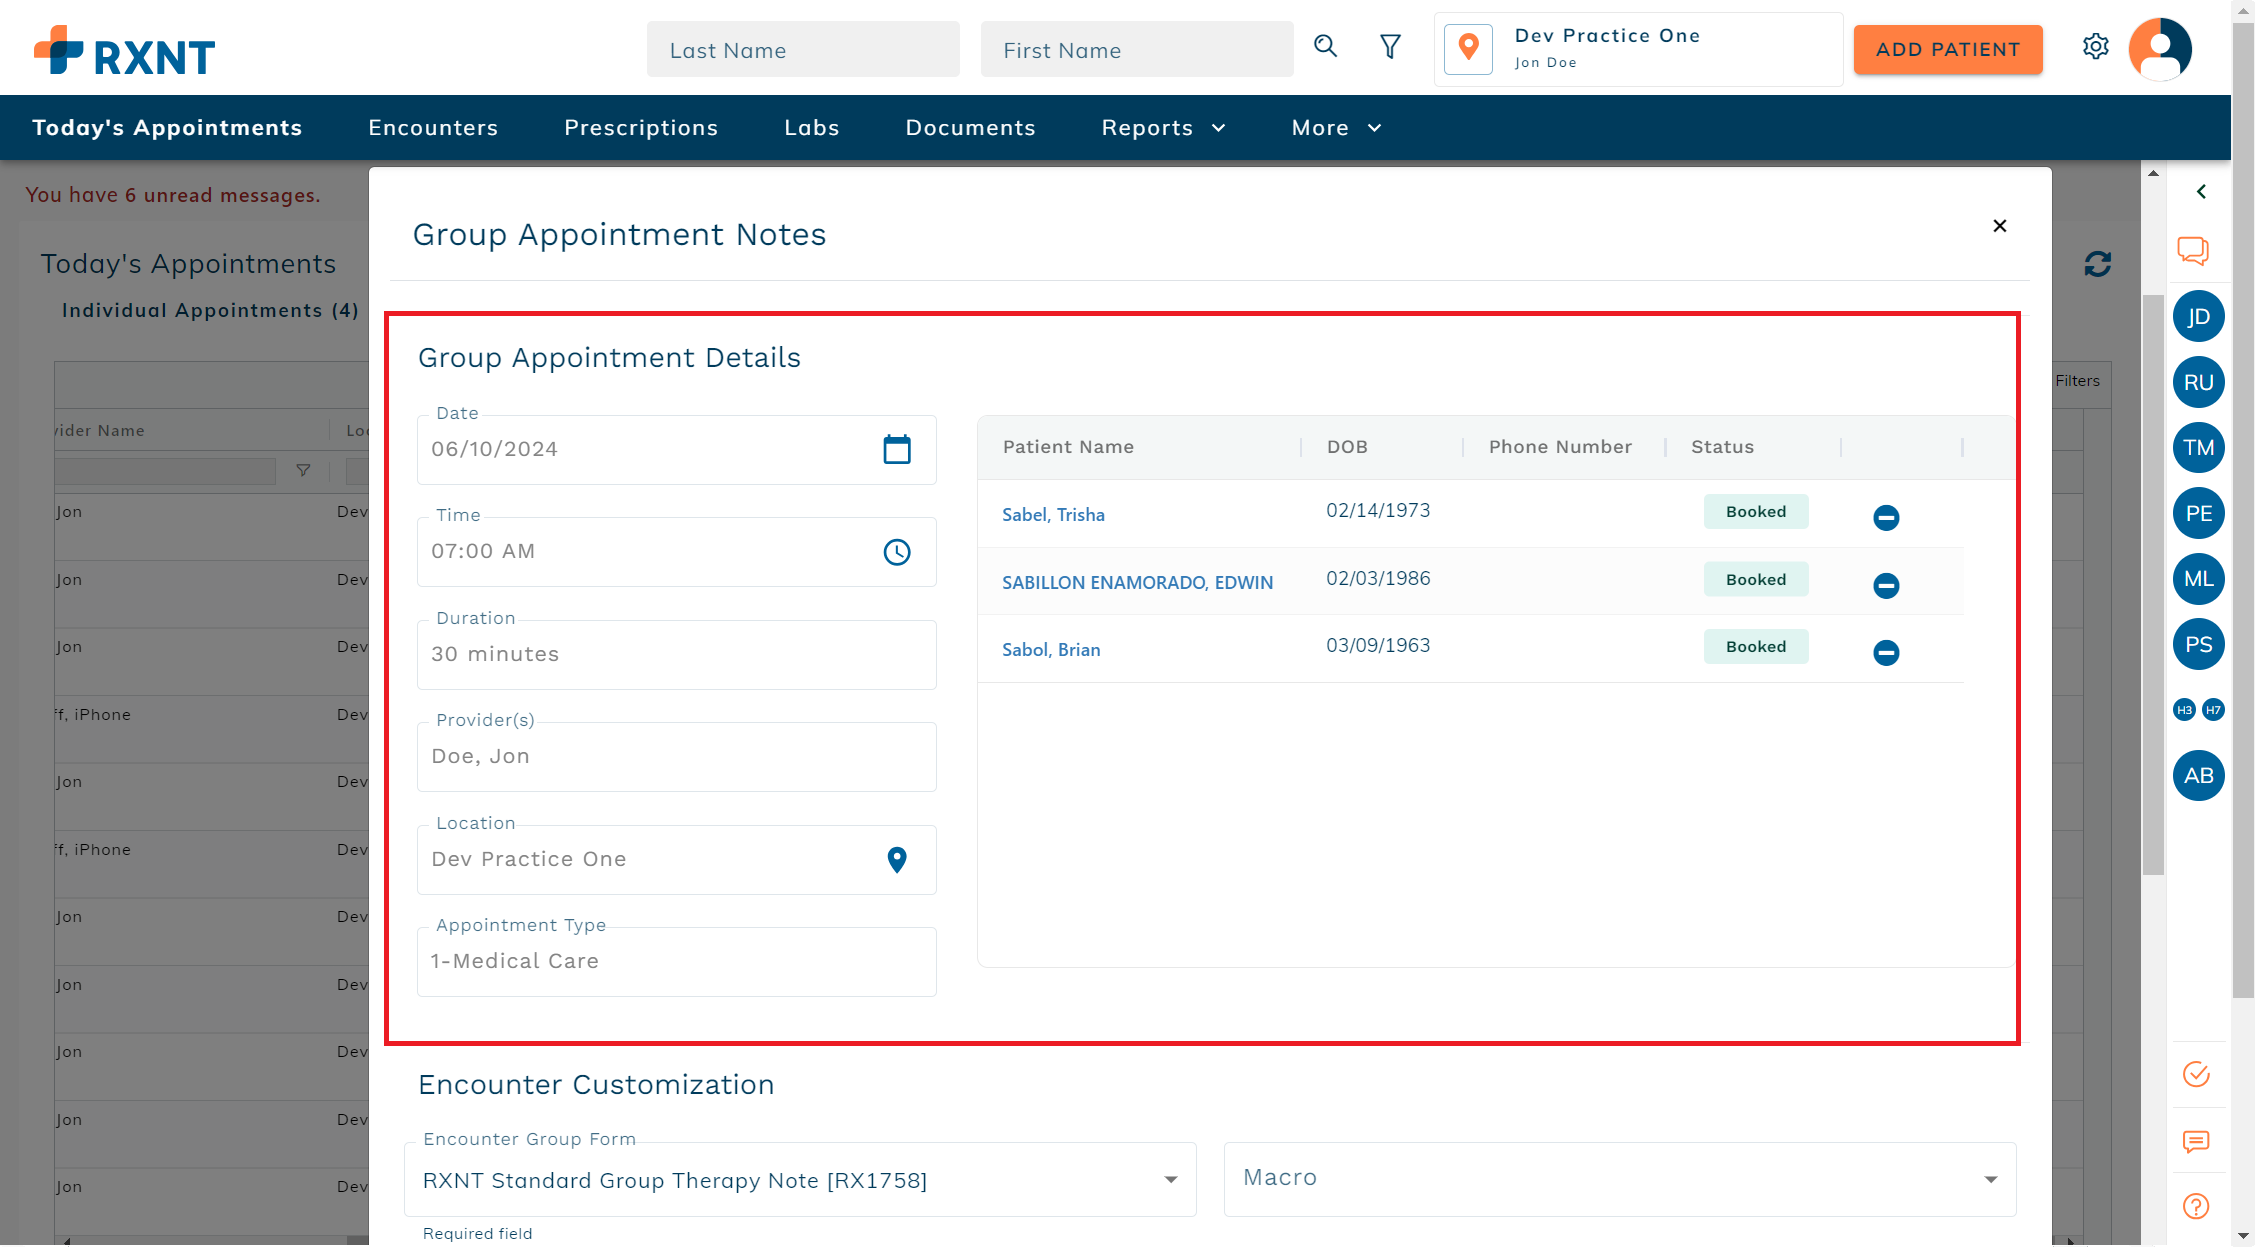Click the Time field showing 07:00 AM
Screen dimensions: 2255x1247
676,552
